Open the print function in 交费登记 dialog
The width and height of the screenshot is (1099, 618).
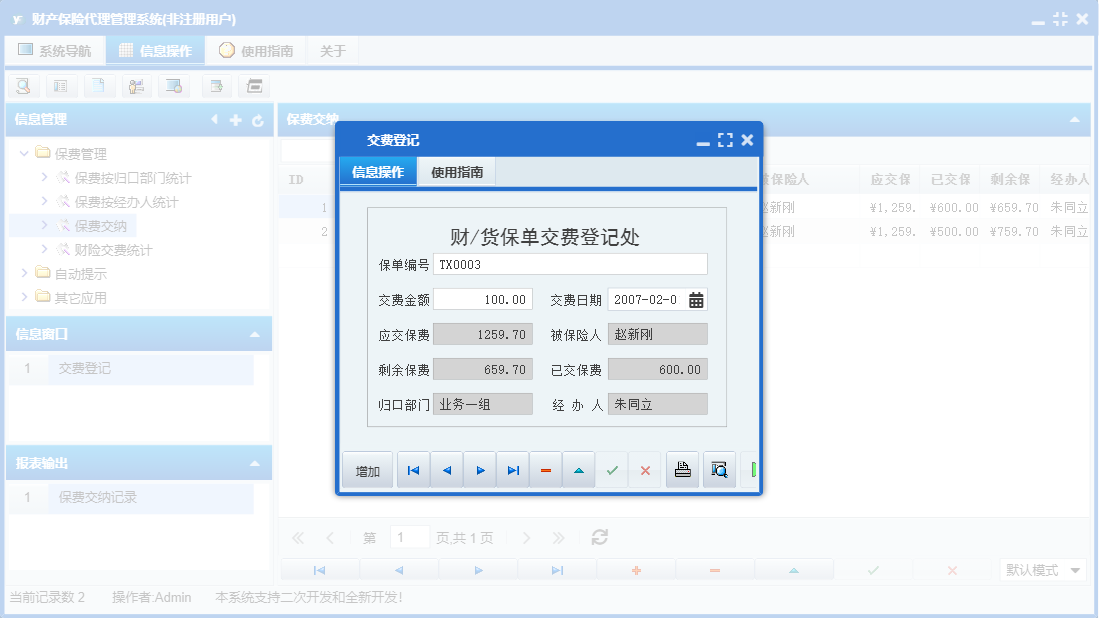coord(683,469)
